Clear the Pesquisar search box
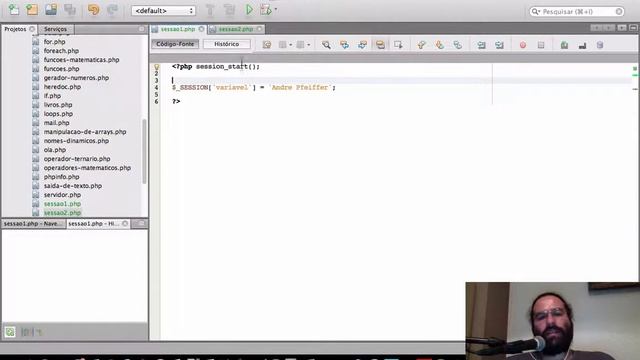The image size is (640, 360). (x=619, y=11)
